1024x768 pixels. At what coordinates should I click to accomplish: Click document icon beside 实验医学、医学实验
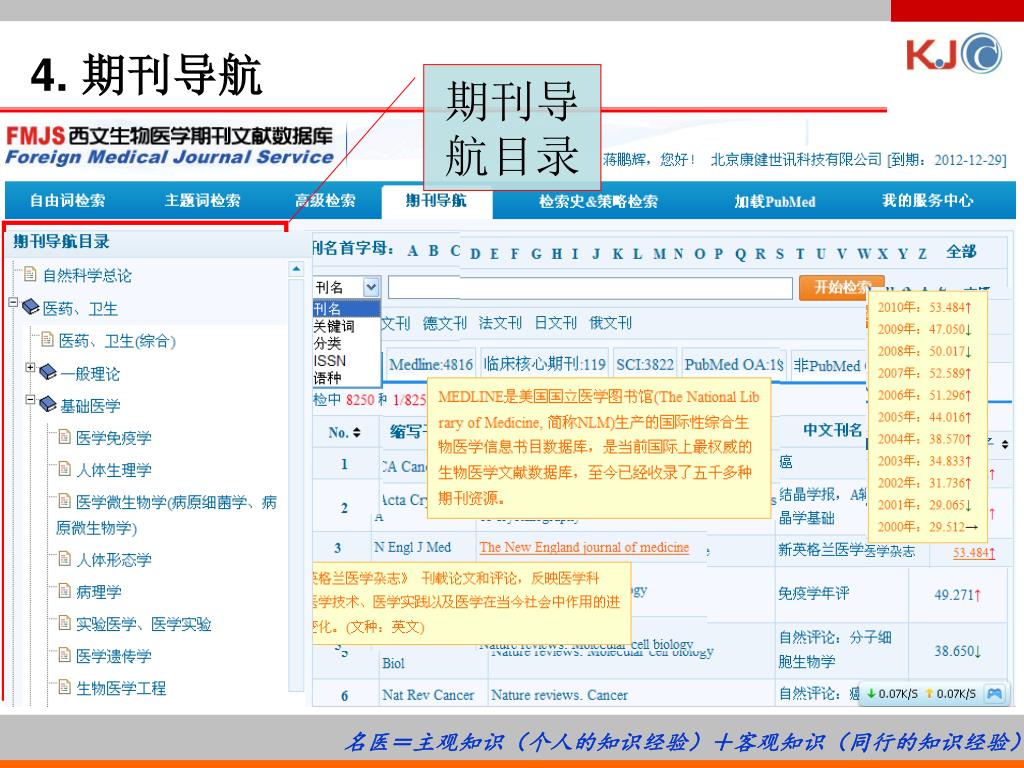[64, 622]
